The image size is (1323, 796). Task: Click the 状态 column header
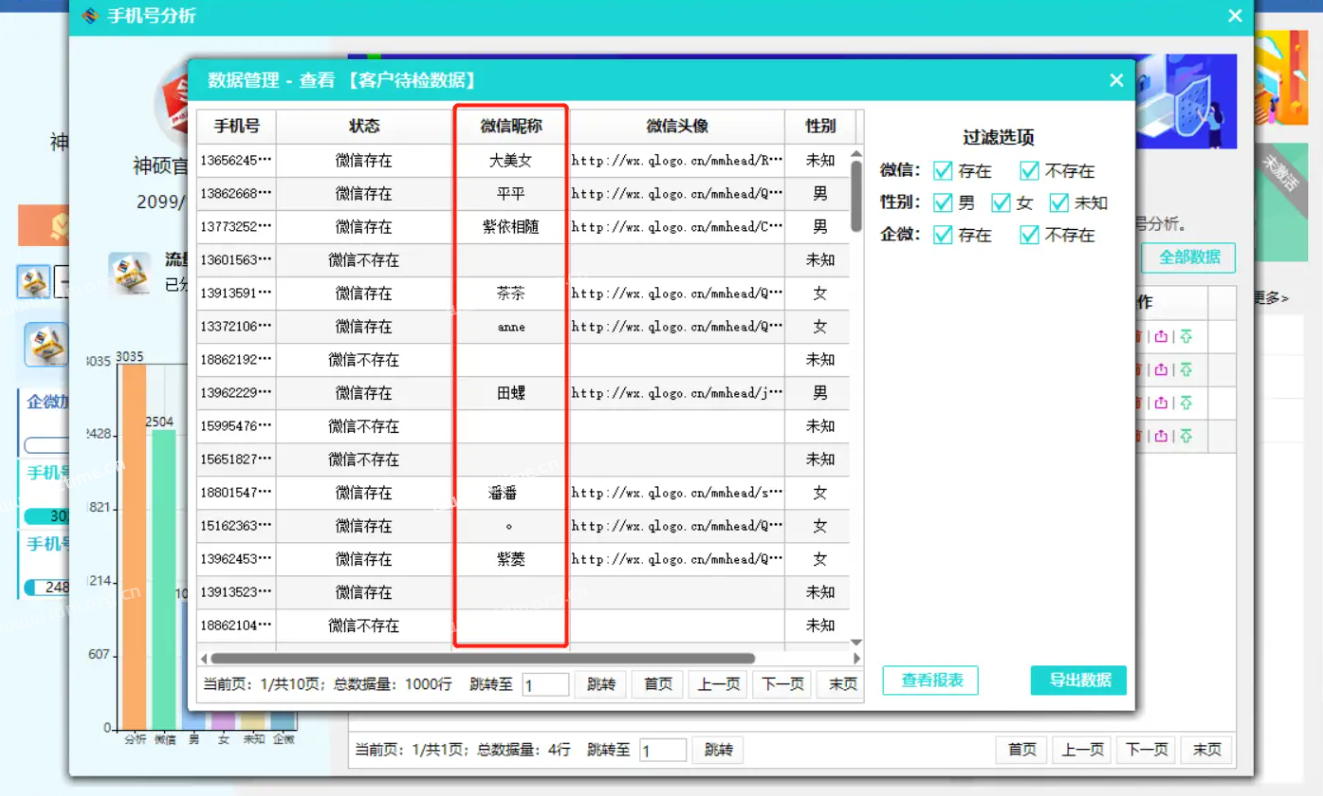pos(364,126)
